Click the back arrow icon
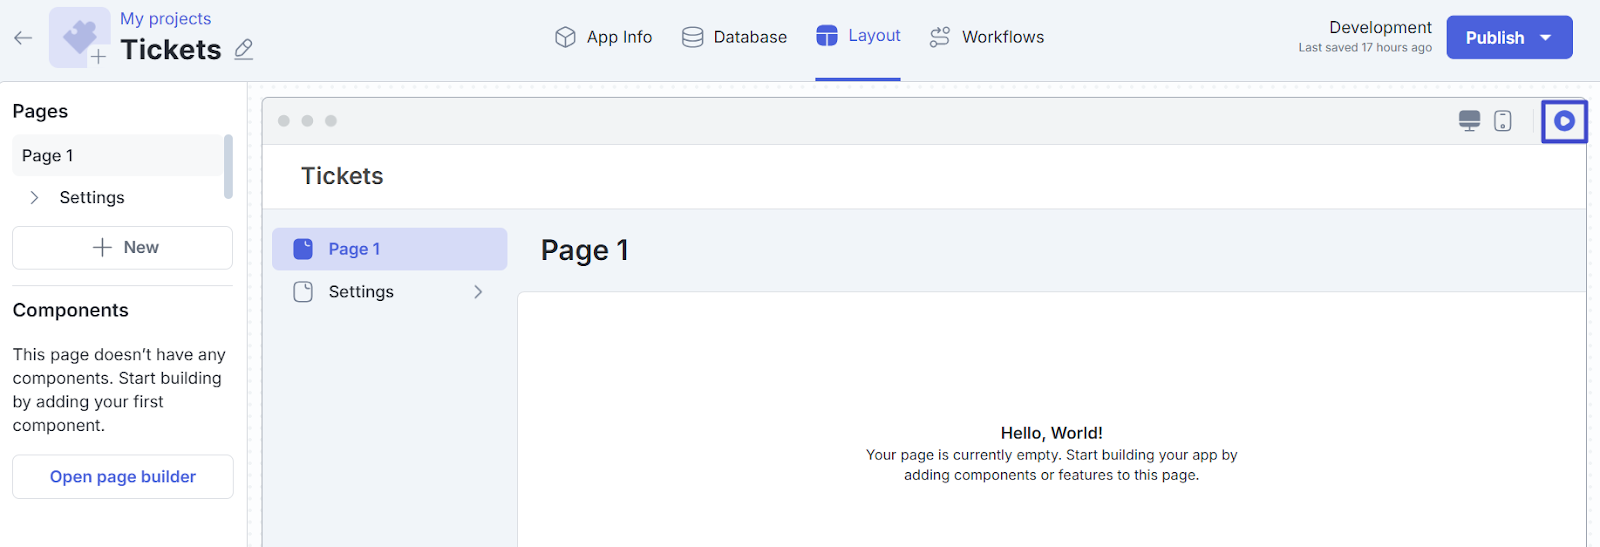The height and width of the screenshot is (547, 1600). (x=23, y=38)
